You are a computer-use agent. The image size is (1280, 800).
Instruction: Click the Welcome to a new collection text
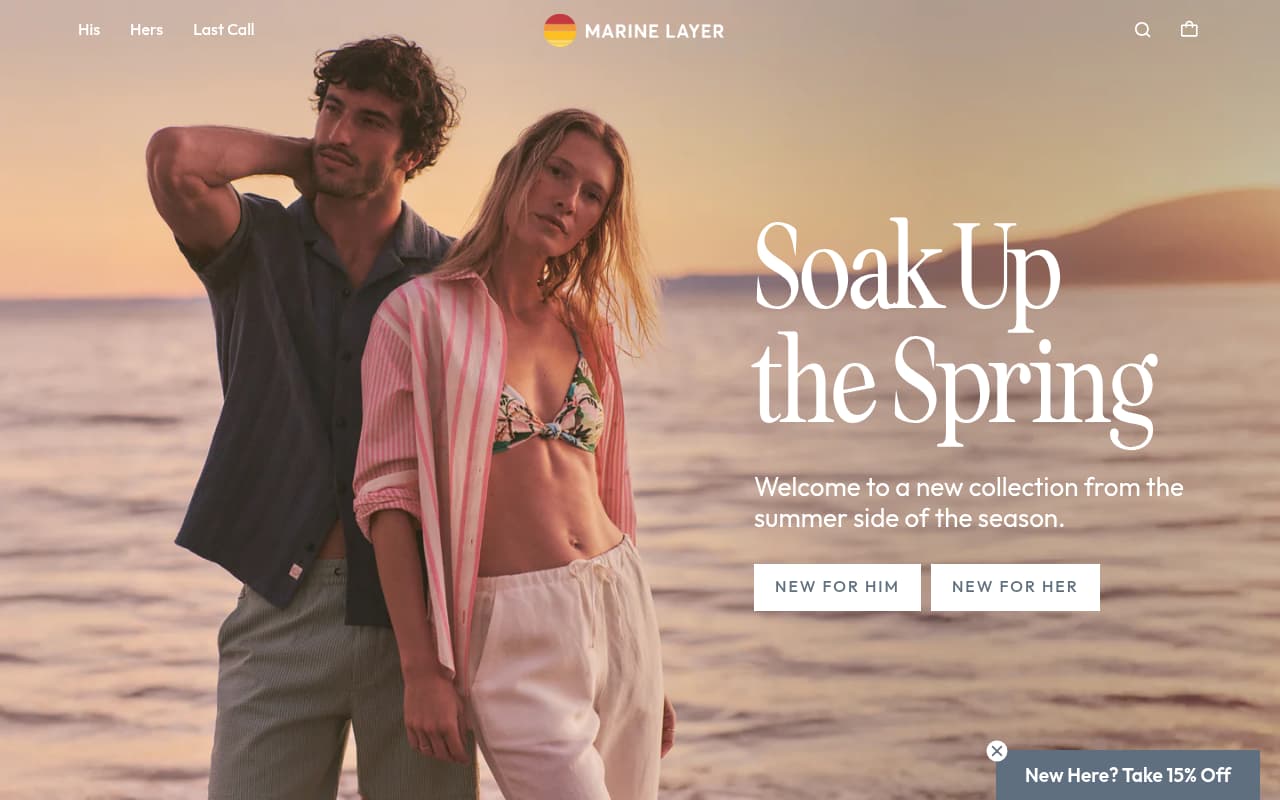969,502
